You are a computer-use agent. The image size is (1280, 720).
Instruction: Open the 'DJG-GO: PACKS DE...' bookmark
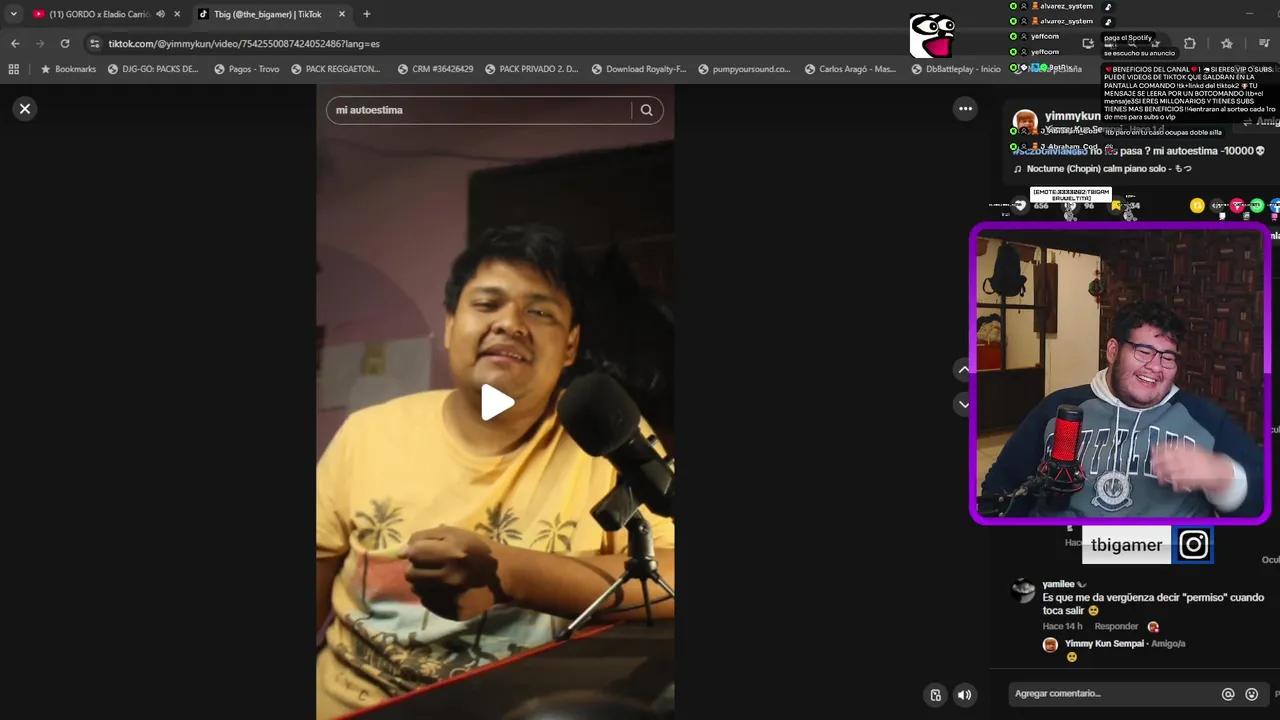point(153,69)
